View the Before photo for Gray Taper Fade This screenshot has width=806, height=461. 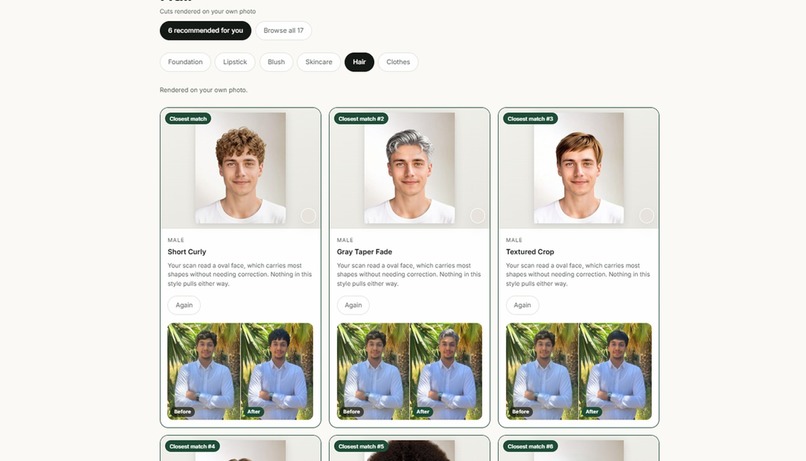tap(373, 371)
